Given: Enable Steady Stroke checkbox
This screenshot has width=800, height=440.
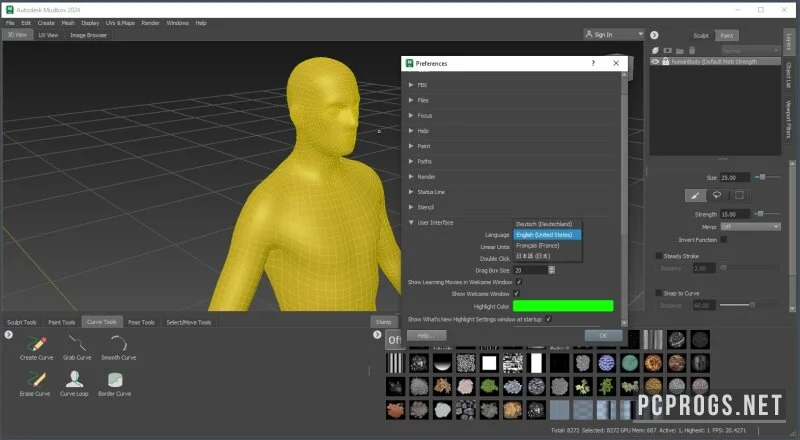Looking at the screenshot, I should click(x=659, y=256).
